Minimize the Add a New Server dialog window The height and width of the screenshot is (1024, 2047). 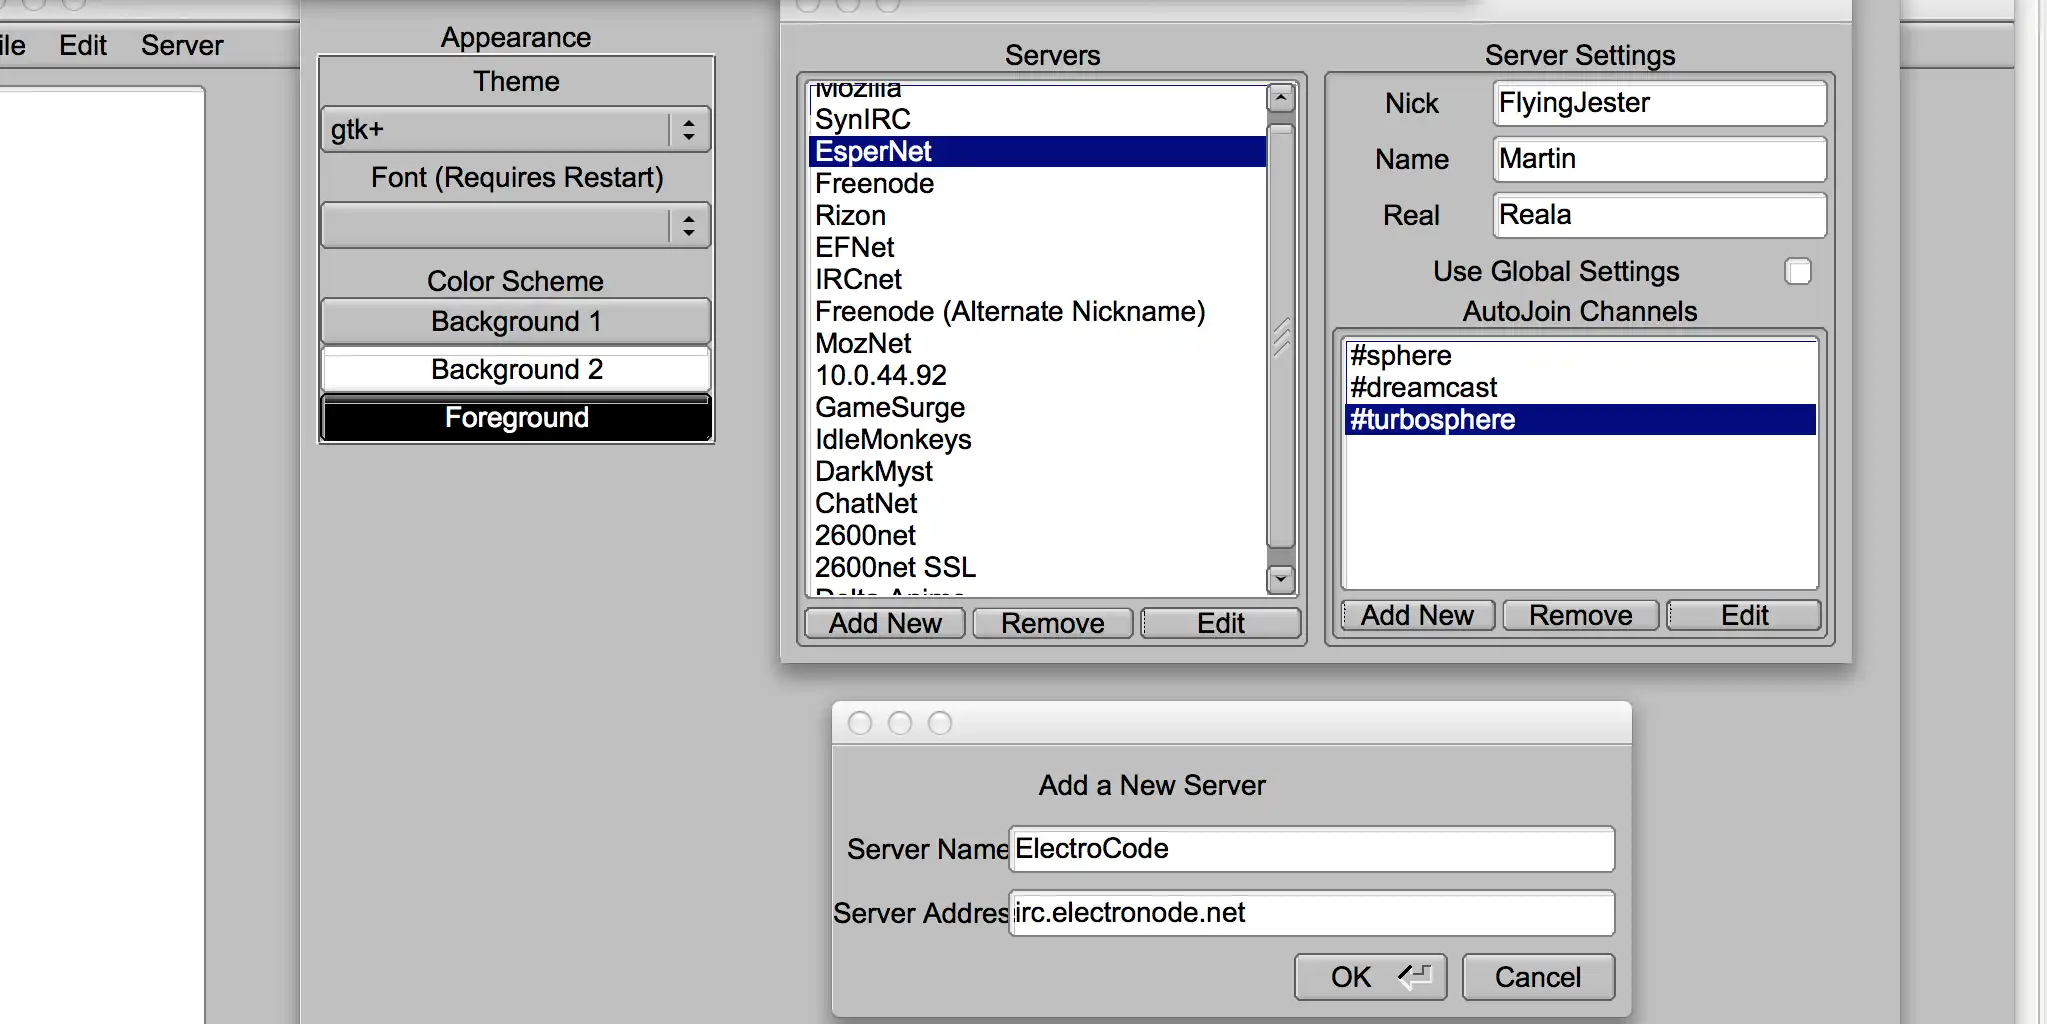click(900, 723)
